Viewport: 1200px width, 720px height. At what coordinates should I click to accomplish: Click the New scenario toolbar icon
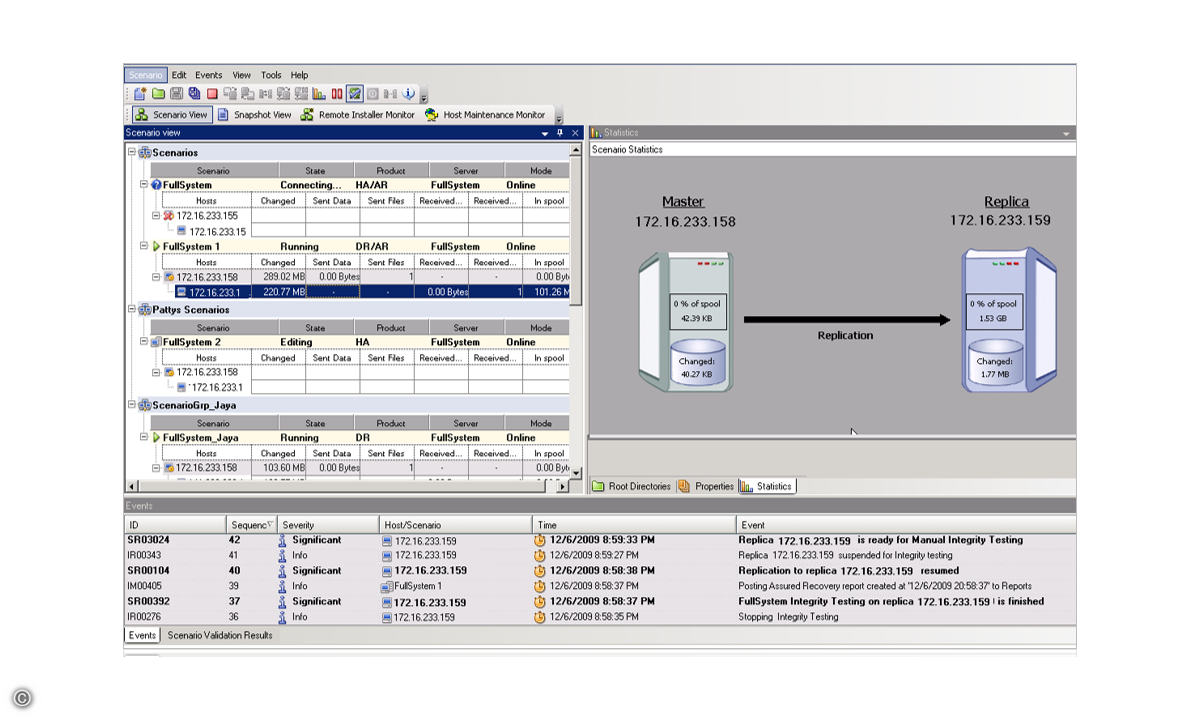[x=140, y=94]
